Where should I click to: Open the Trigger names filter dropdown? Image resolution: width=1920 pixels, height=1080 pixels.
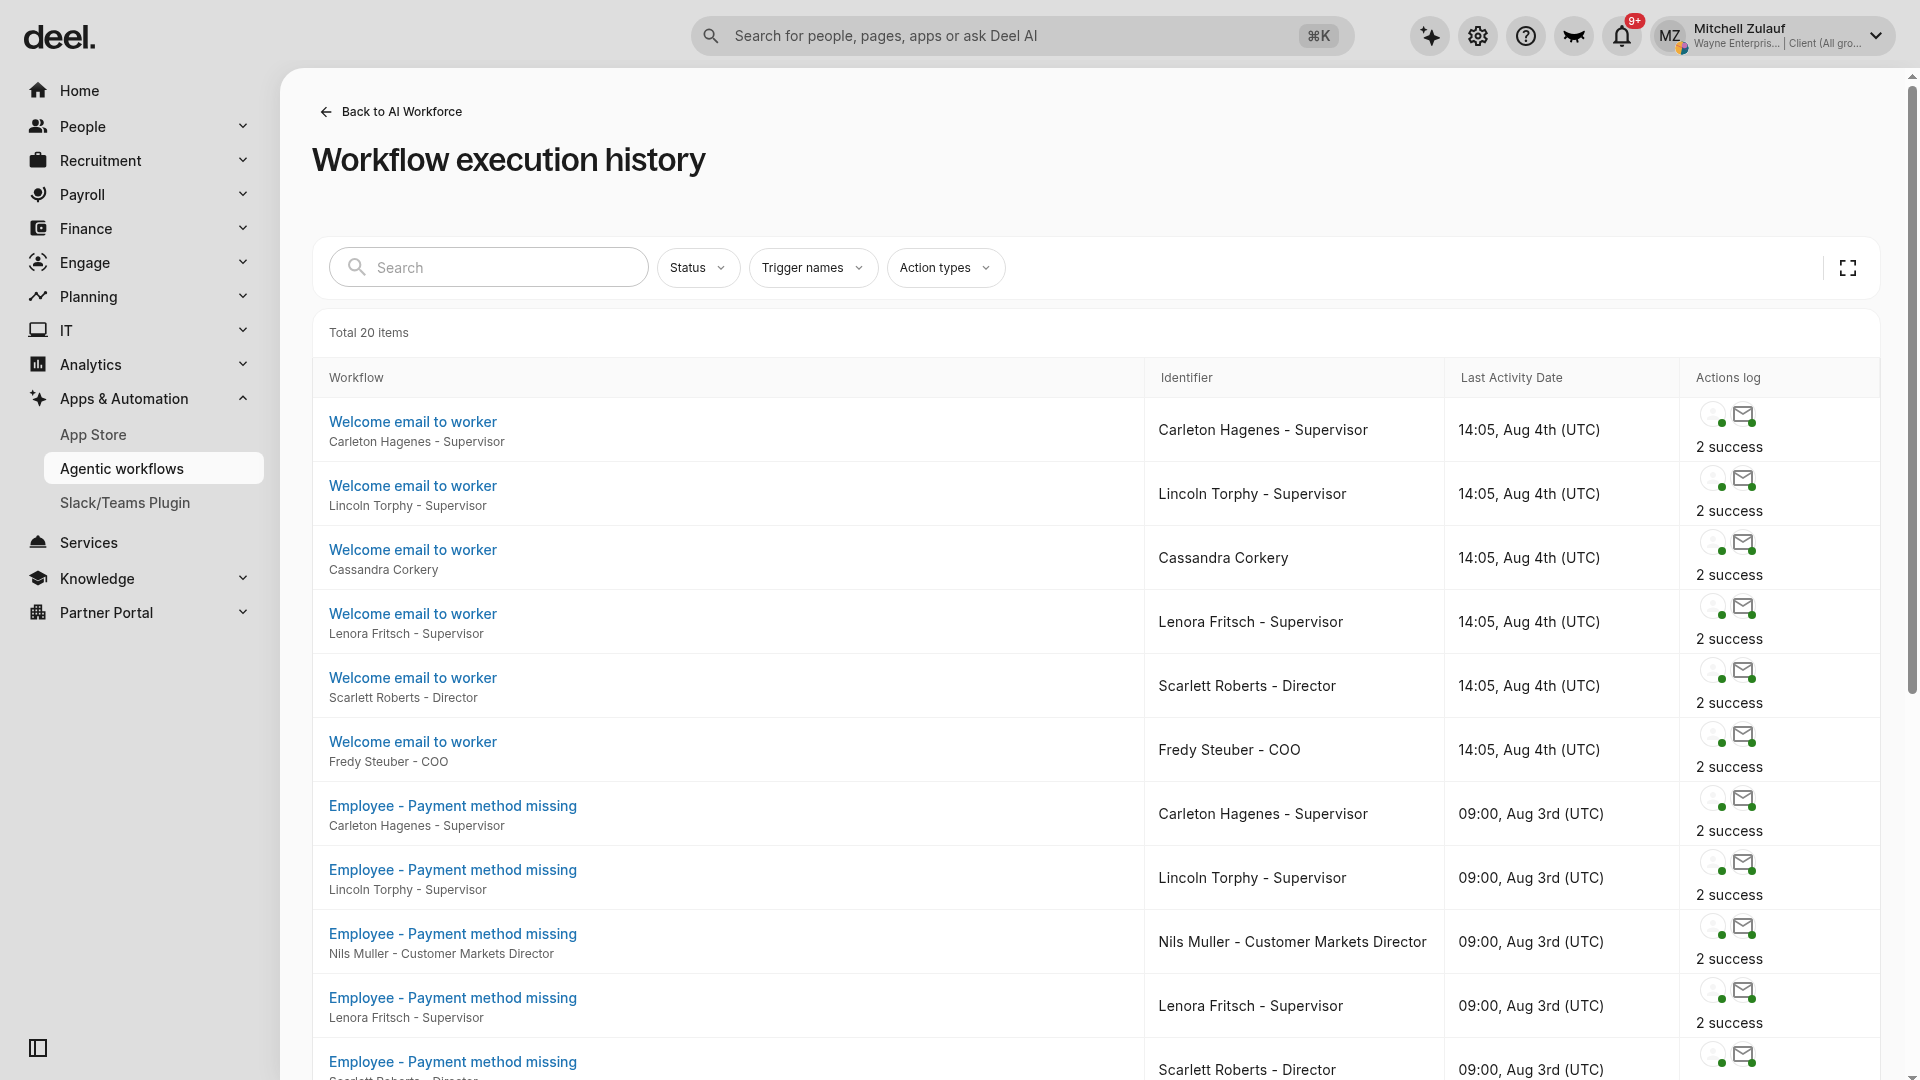[813, 268]
